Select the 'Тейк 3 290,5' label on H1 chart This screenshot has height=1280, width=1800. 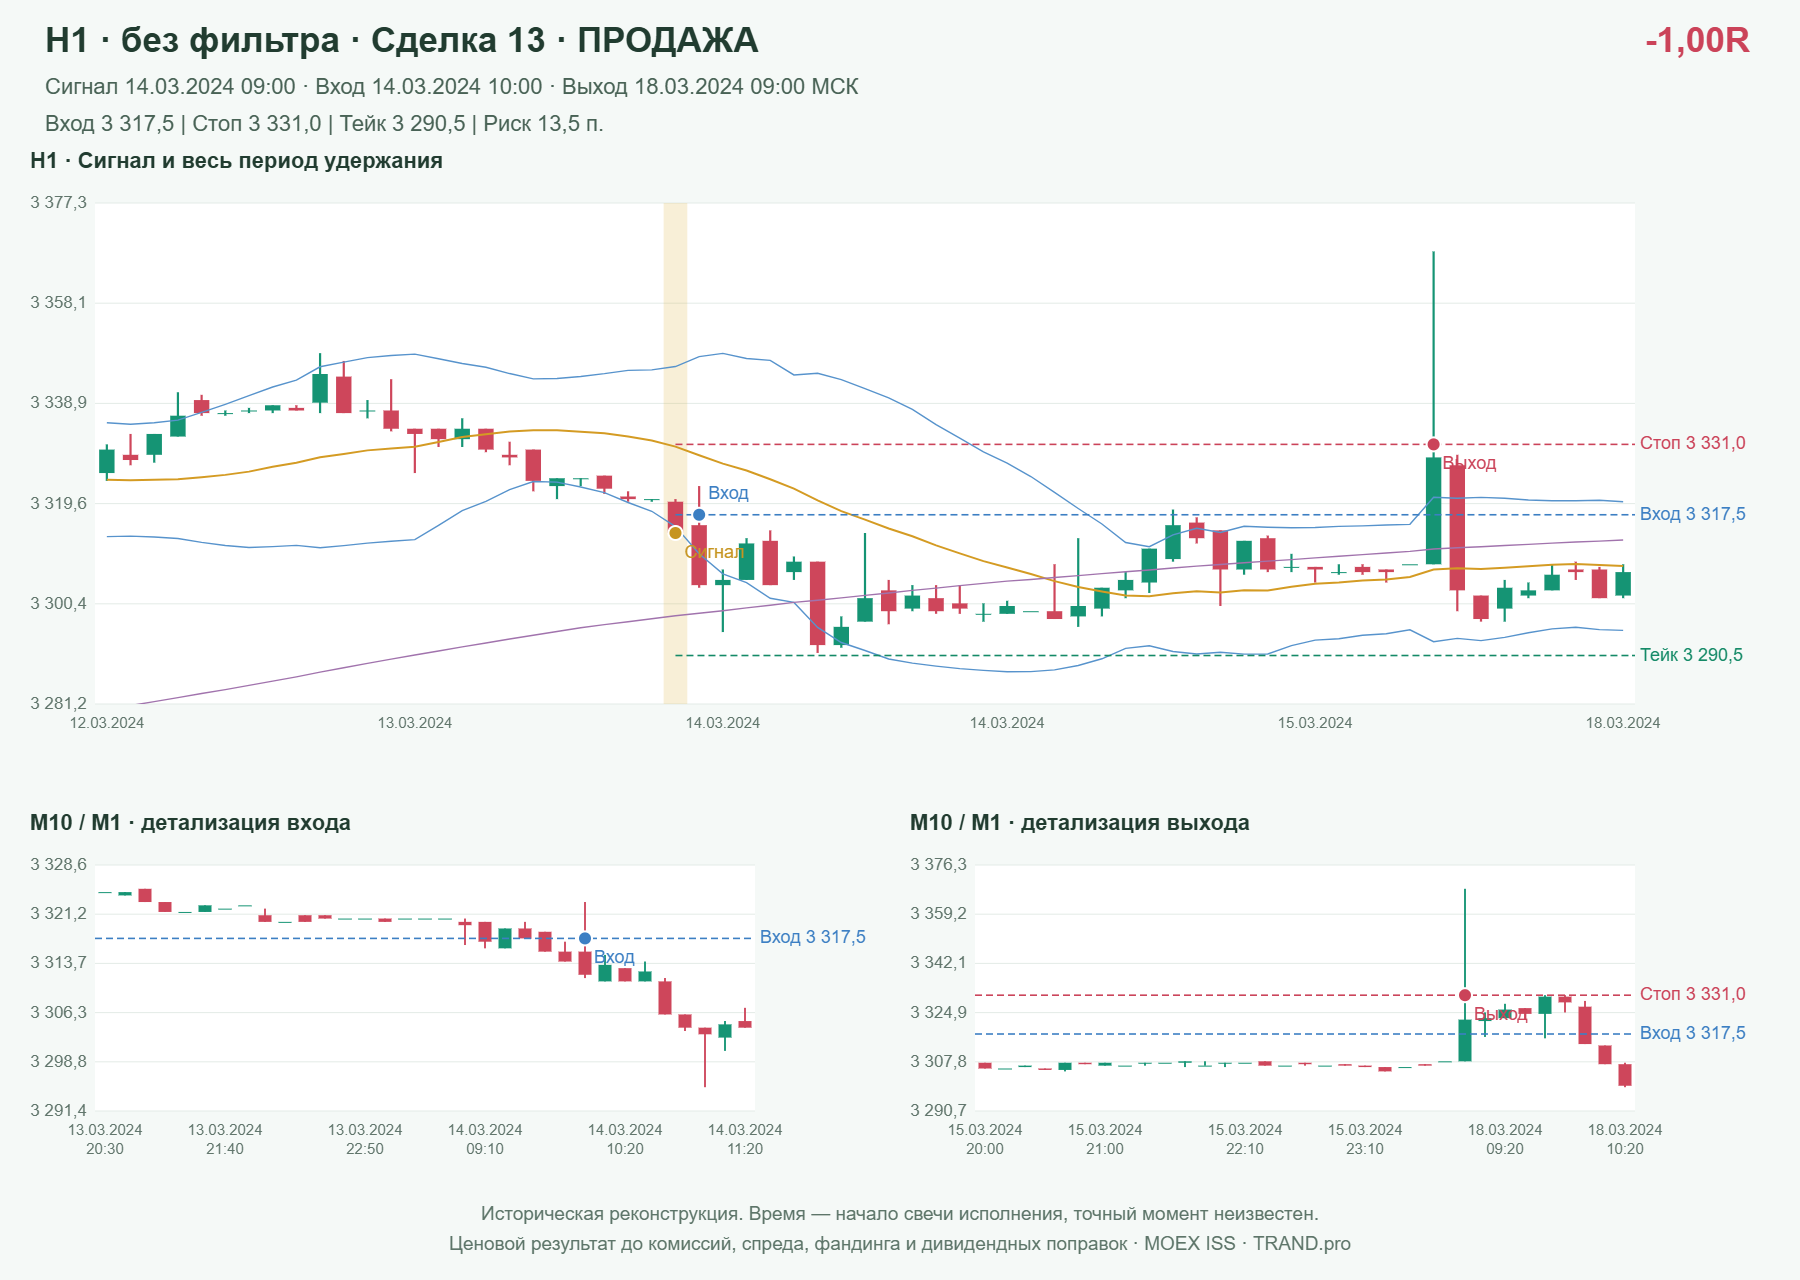click(x=1691, y=655)
